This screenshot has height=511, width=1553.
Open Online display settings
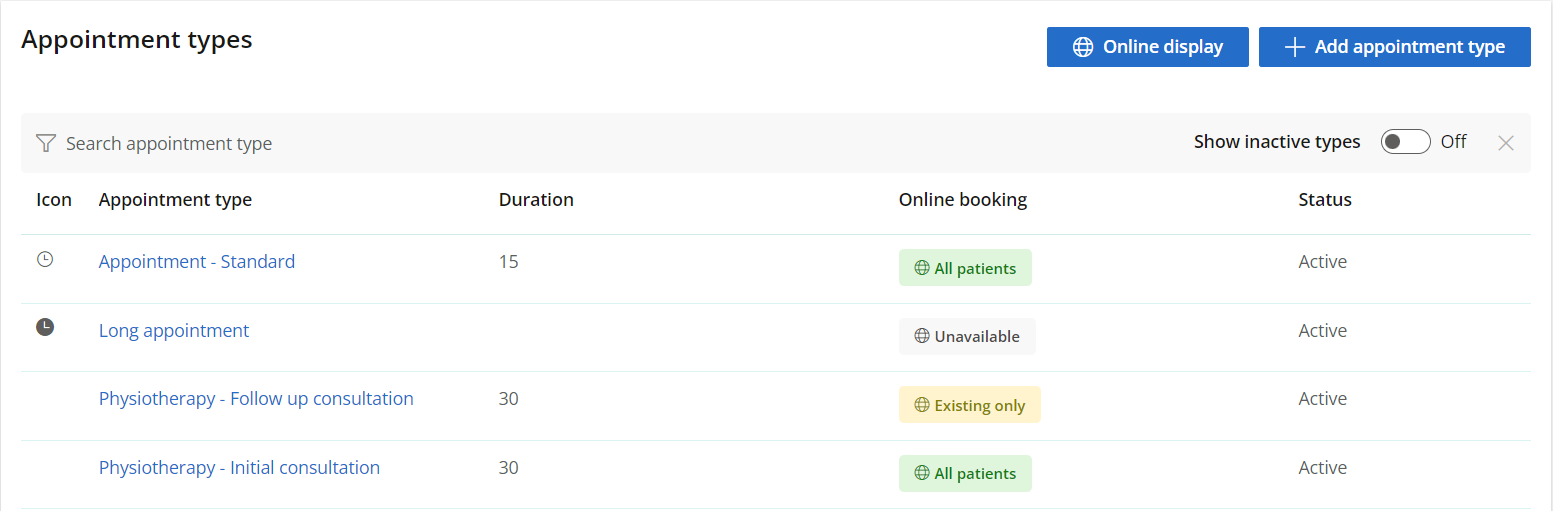[x=1147, y=47]
